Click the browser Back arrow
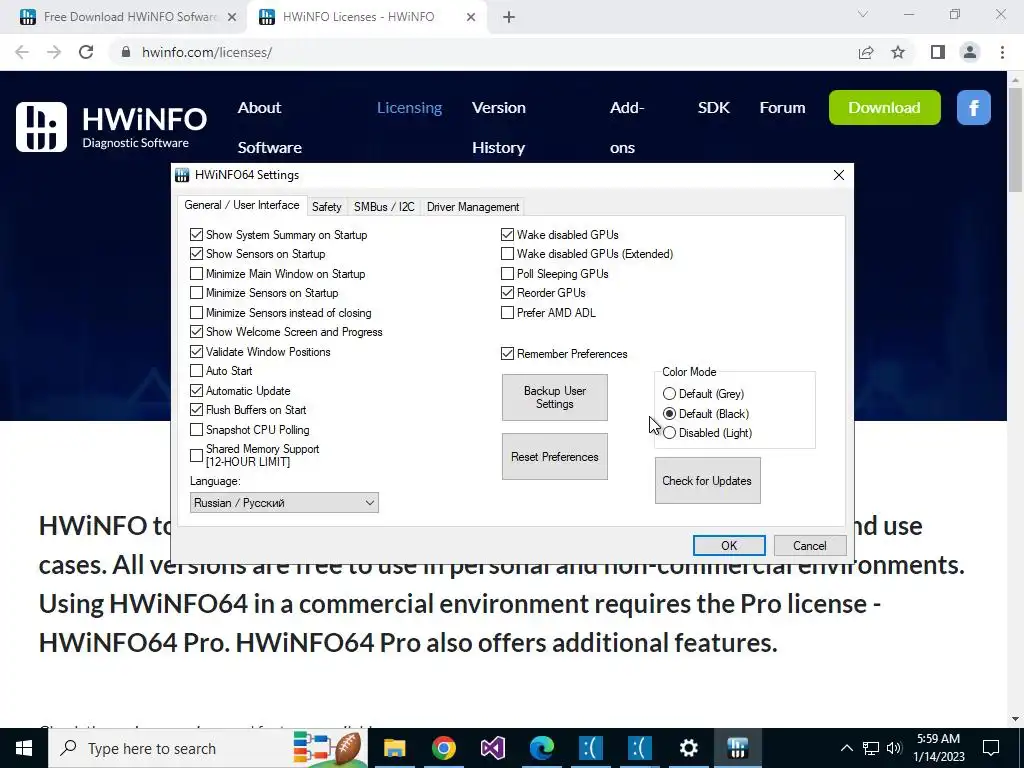1024x768 pixels. tap(22, 52)
